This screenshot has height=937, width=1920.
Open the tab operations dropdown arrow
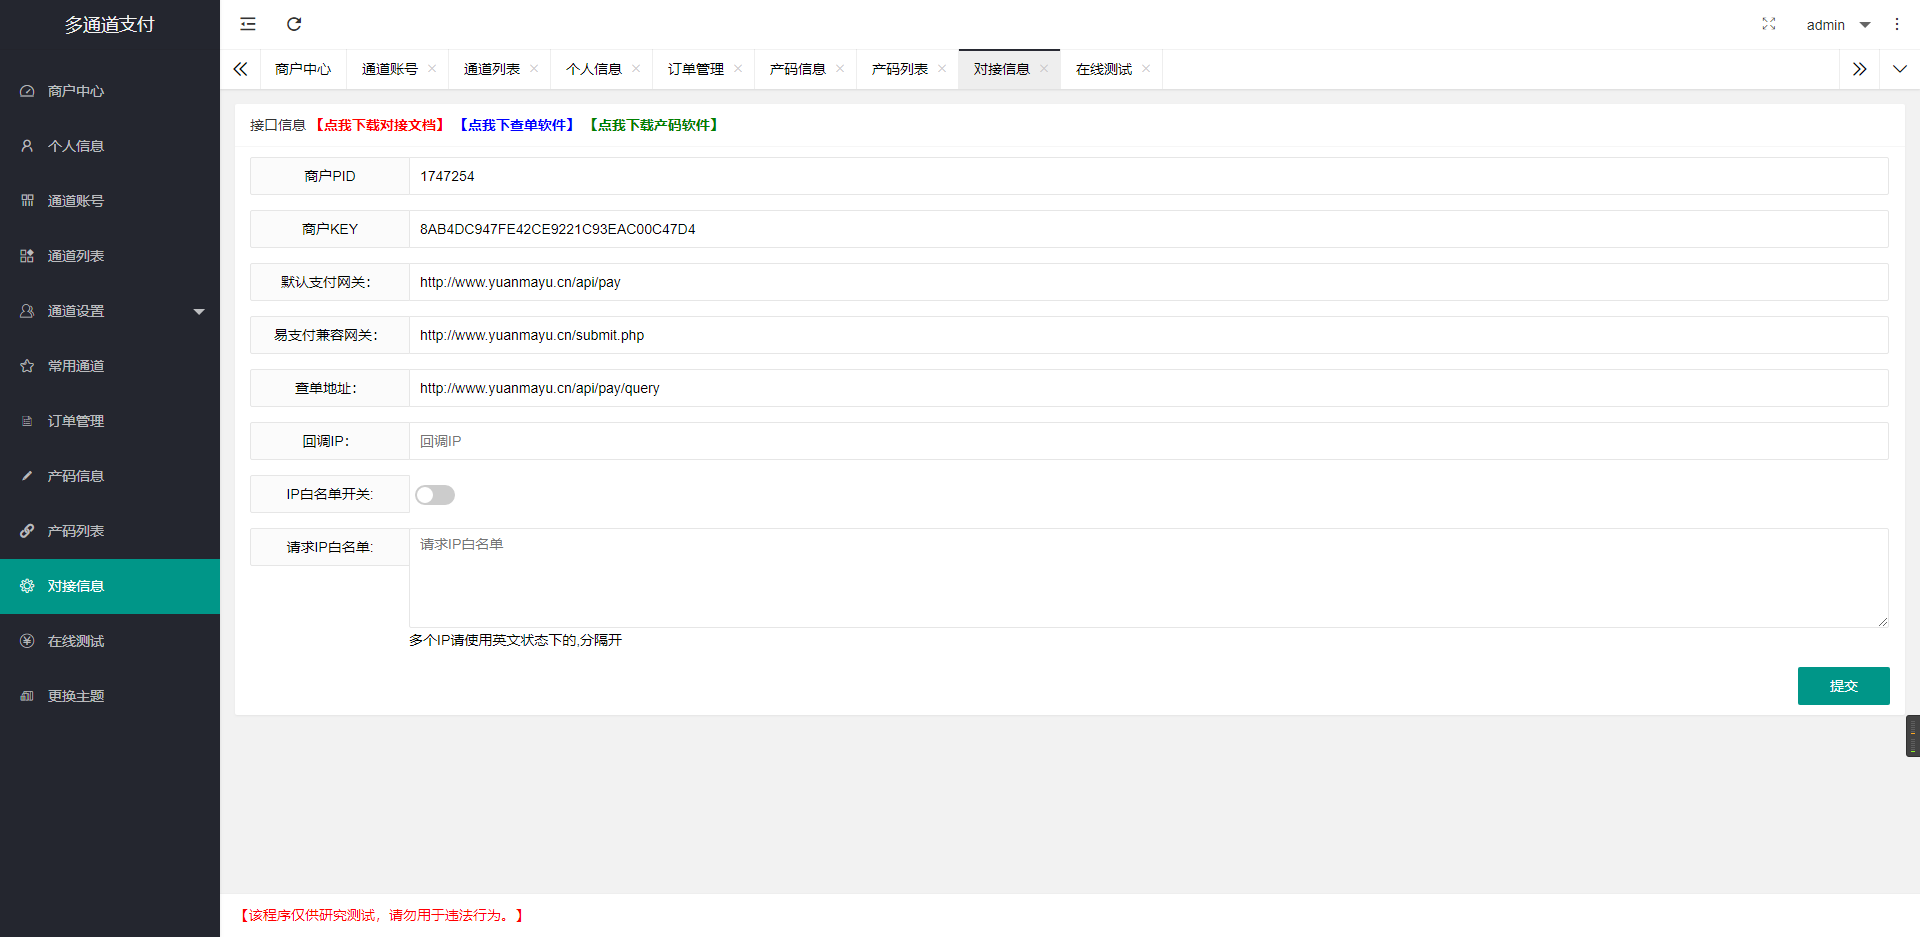pos(1899,69)
